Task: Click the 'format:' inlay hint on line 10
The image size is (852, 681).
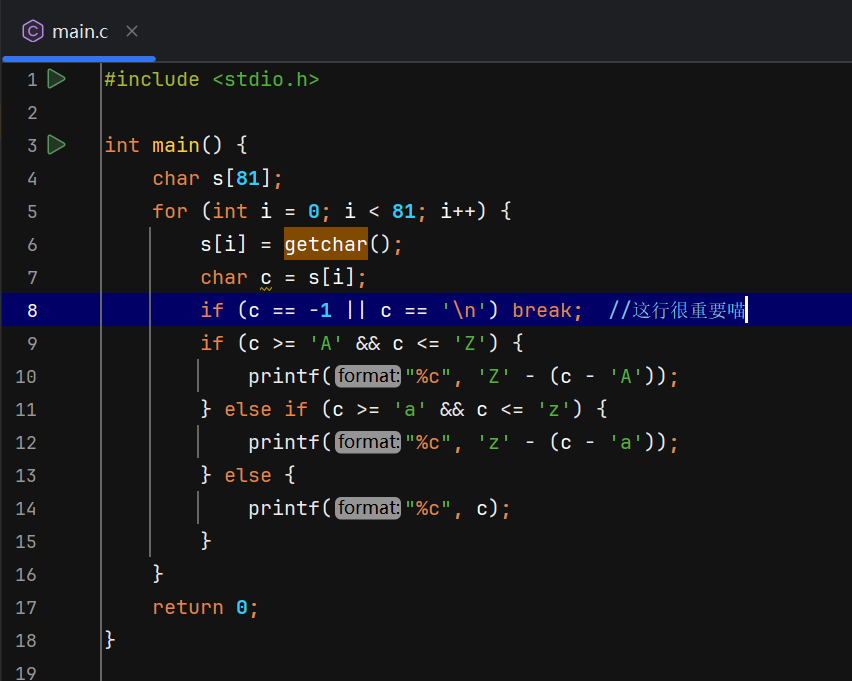Action: pyautogui.click(x=367, y=376)
